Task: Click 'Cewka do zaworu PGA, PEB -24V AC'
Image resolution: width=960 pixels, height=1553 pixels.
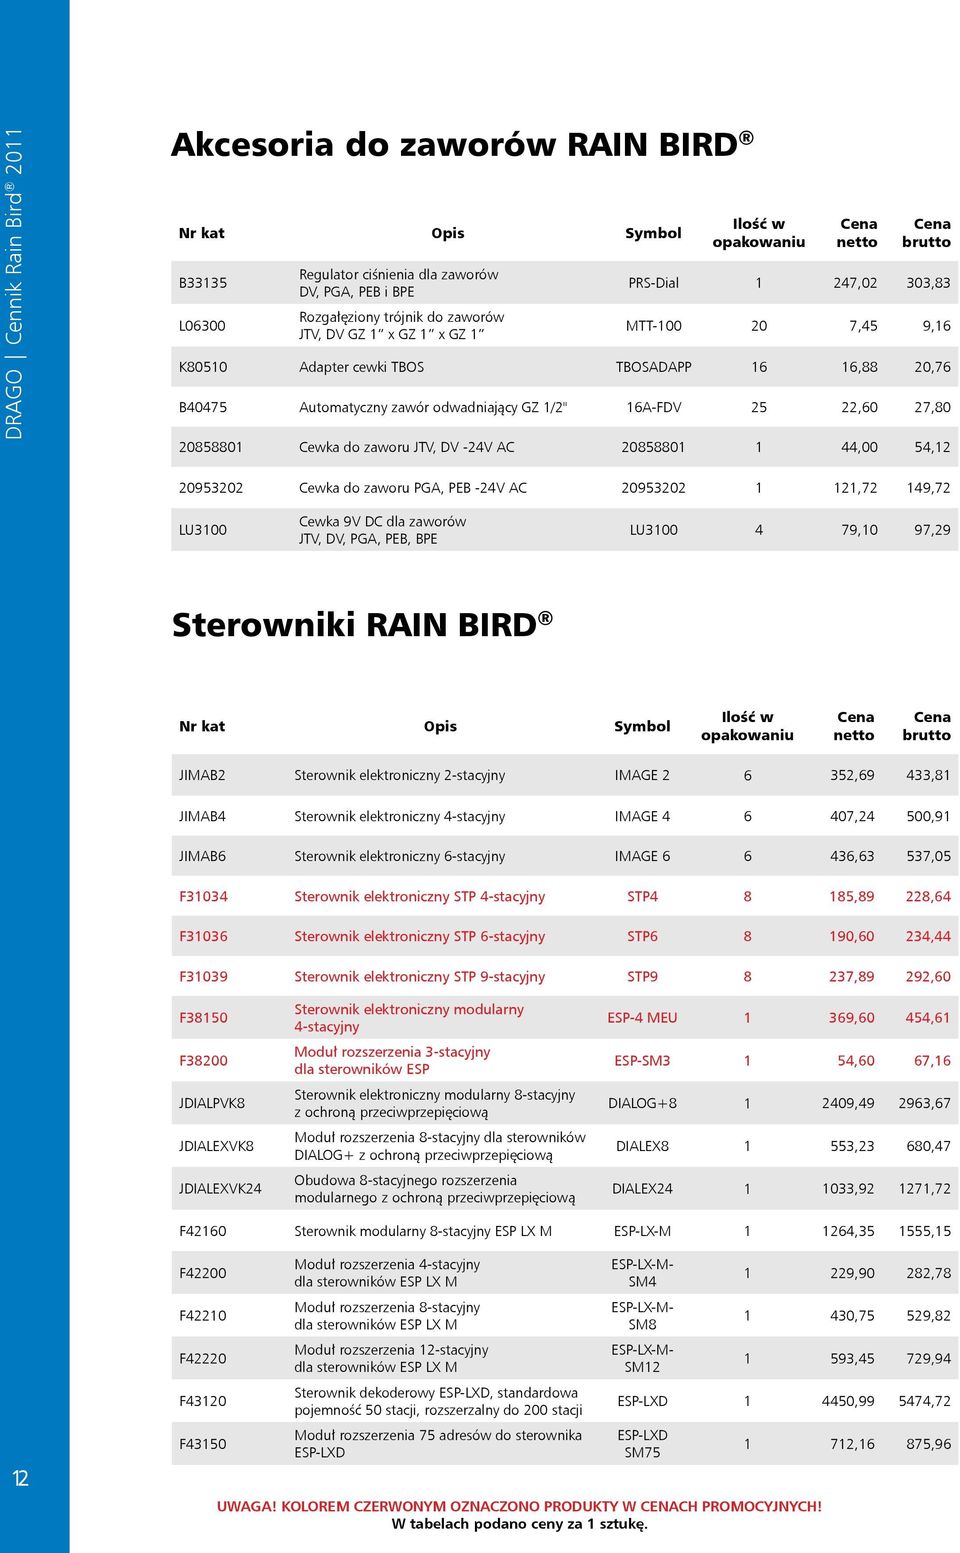Action: (413, 488)
